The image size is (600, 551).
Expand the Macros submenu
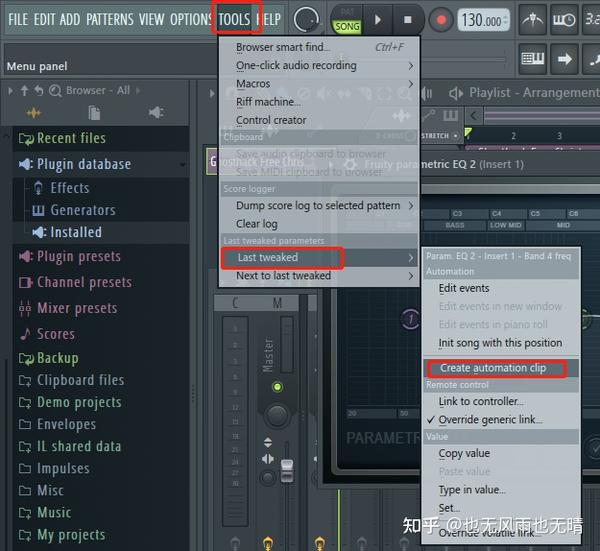pyautogui.click(x=319, y=83)
